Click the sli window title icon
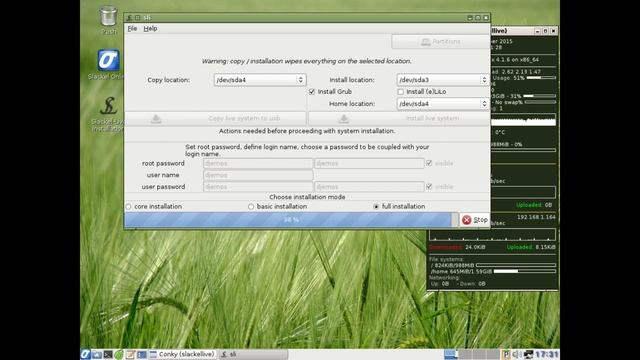This screenshot has height=360, width=640. point(129,18)
